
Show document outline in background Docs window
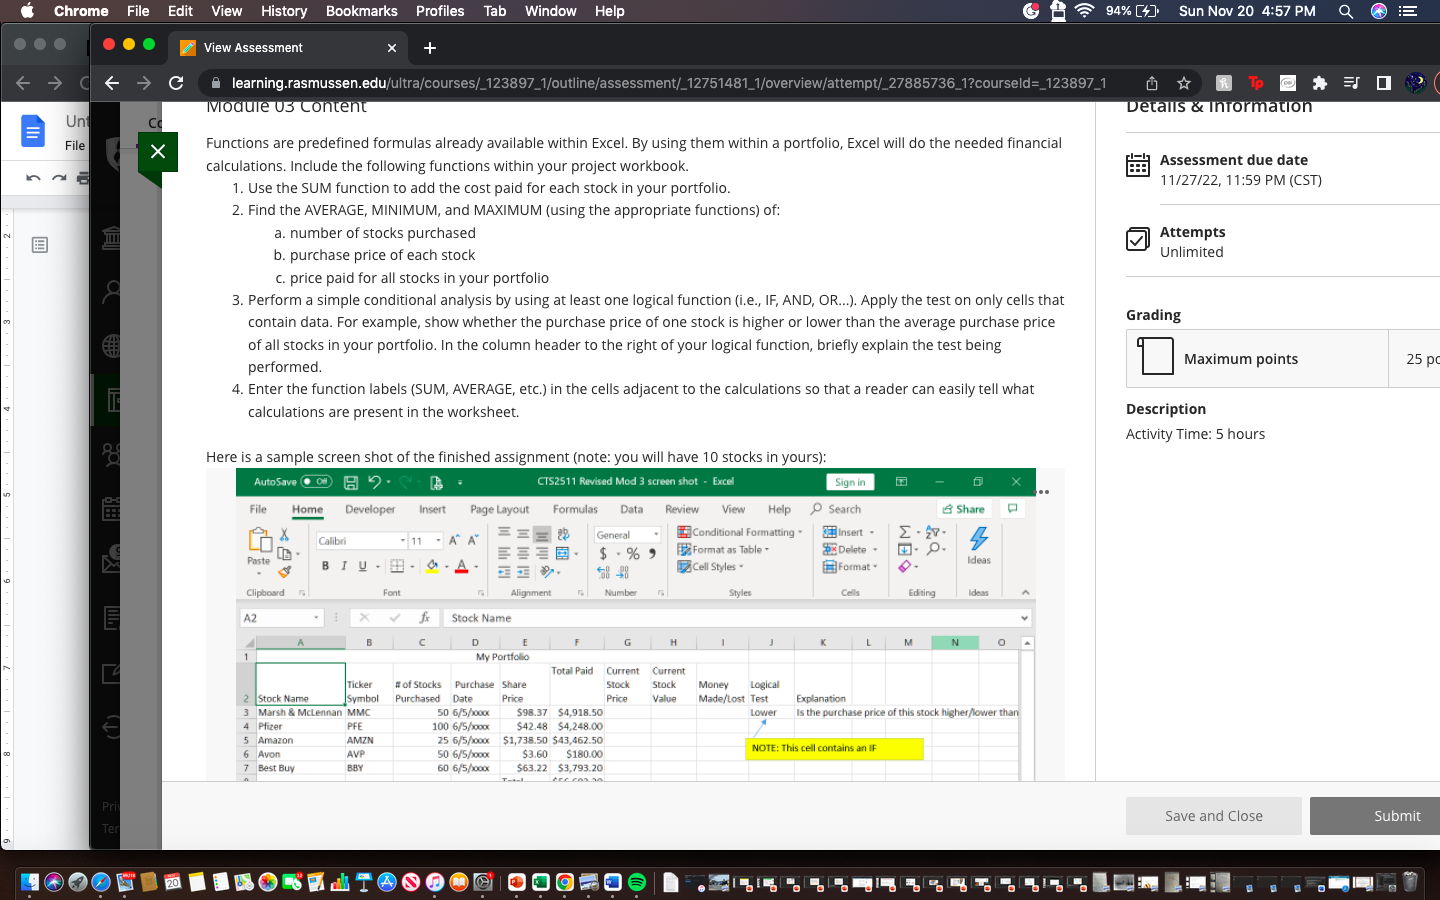(40, 245)
